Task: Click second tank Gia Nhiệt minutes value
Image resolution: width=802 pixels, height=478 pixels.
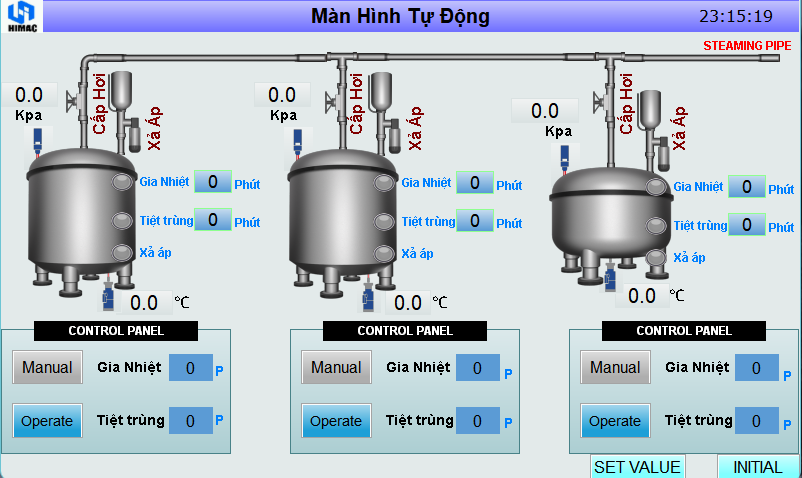Action: [x=475, y=183]
